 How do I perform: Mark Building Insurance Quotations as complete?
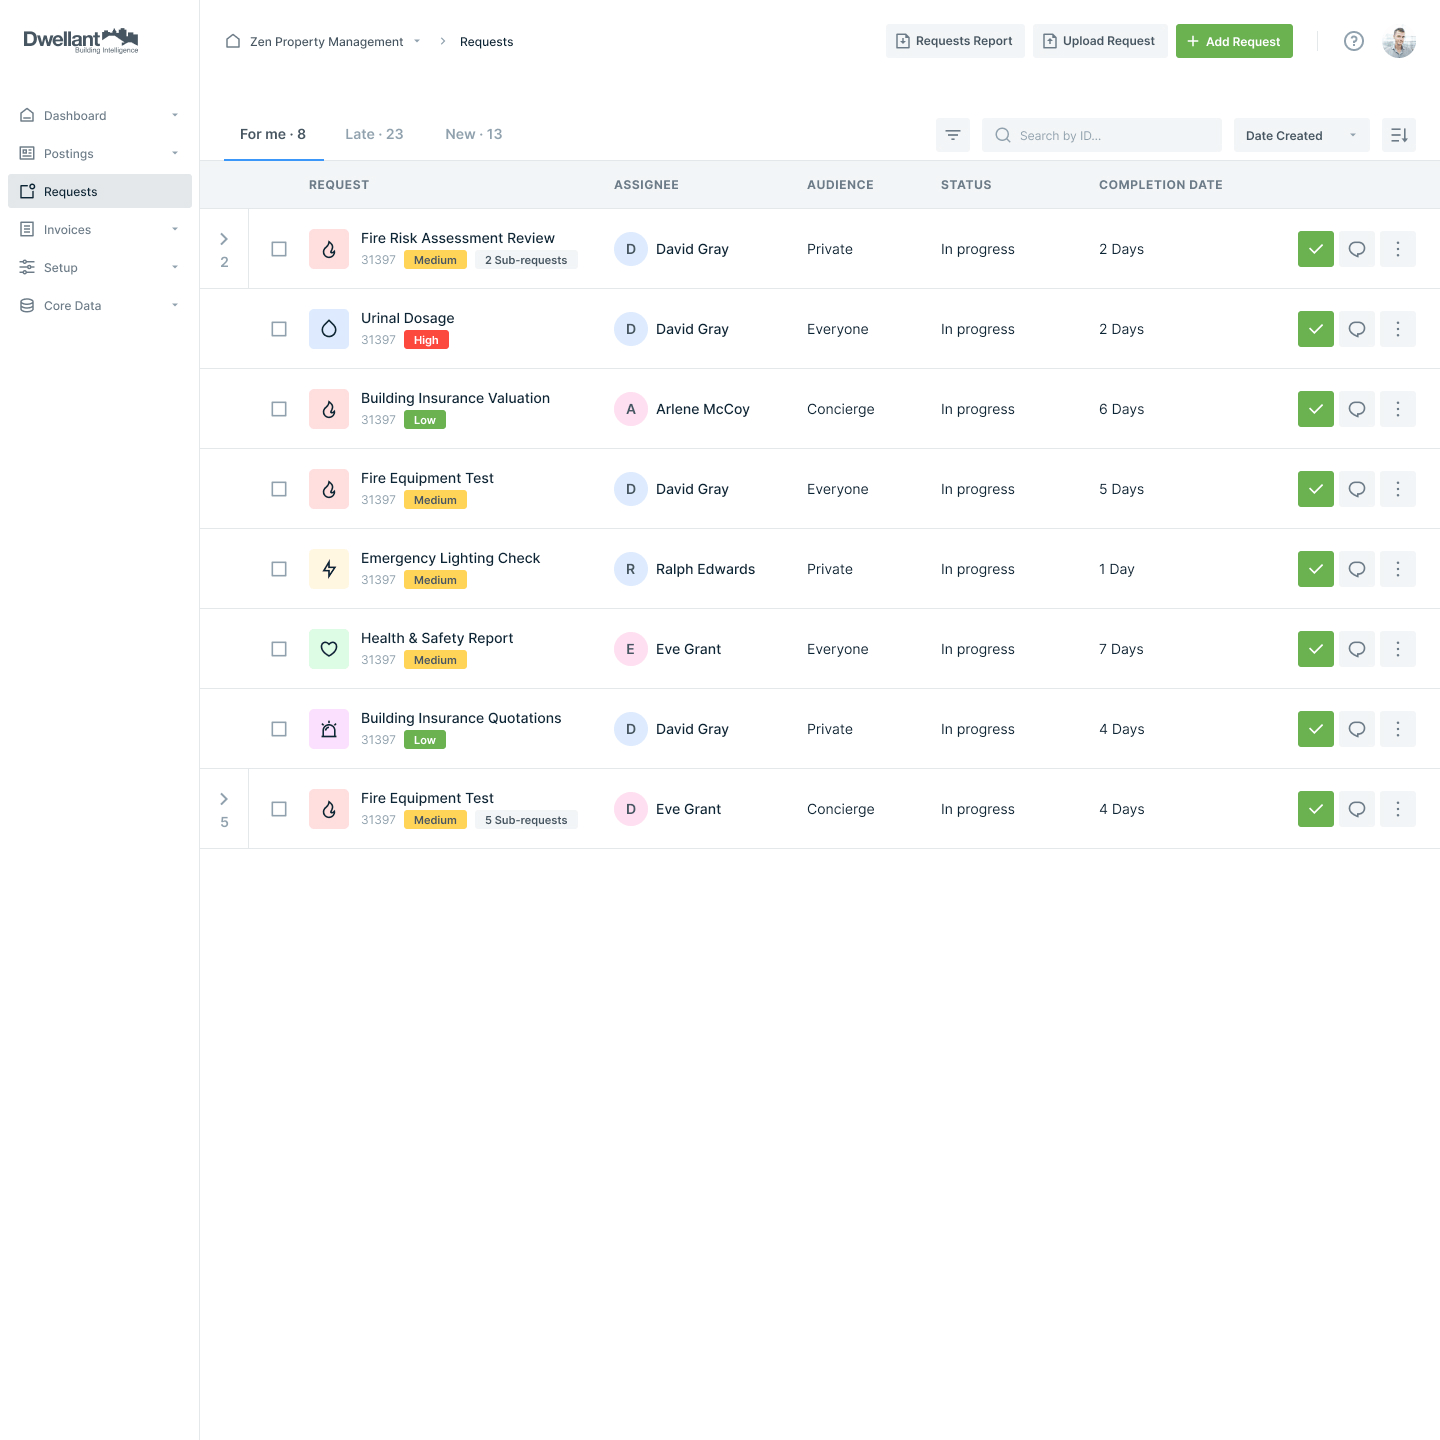(x=1315, y=729)
